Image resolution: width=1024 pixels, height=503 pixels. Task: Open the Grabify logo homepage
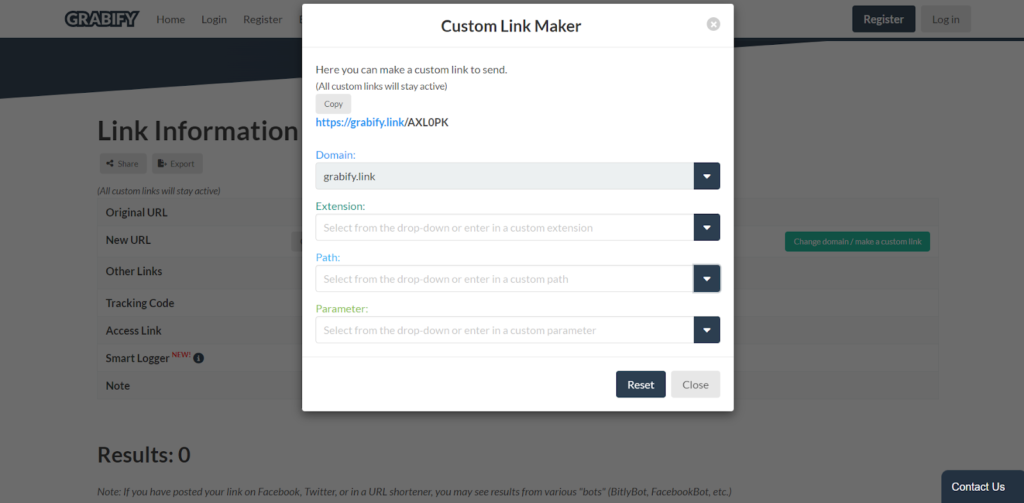click(102, 19)
